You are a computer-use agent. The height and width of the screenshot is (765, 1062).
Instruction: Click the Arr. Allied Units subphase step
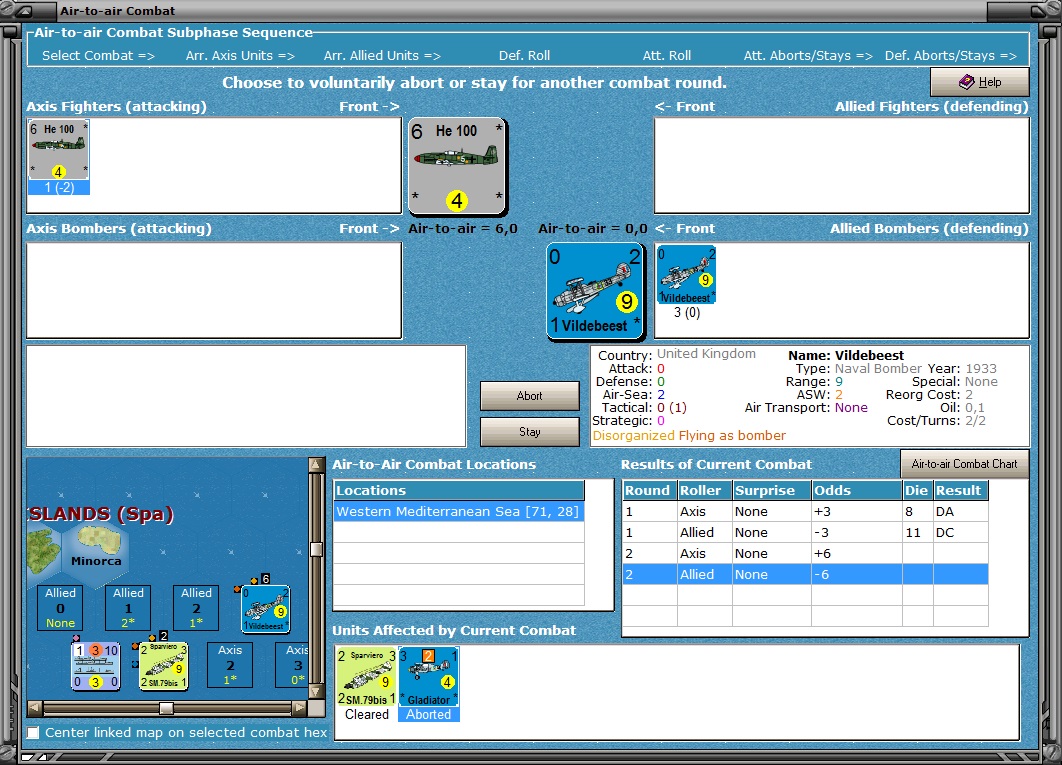pos(382,56)
